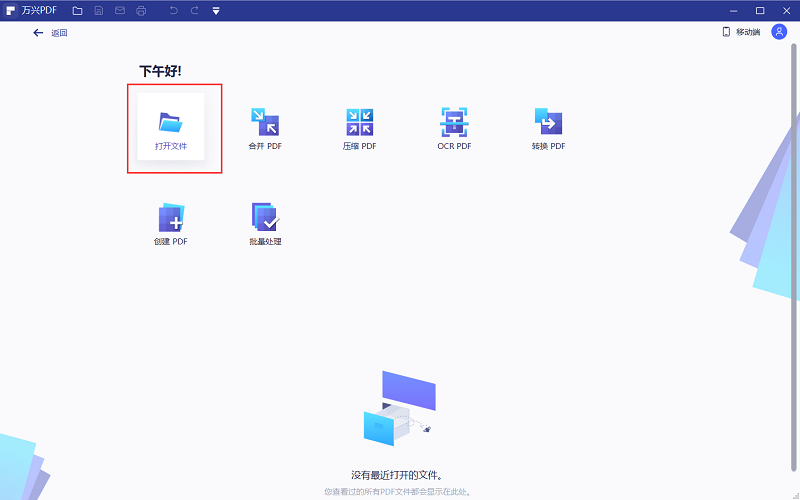Start the OCR PDF tool

454,127
